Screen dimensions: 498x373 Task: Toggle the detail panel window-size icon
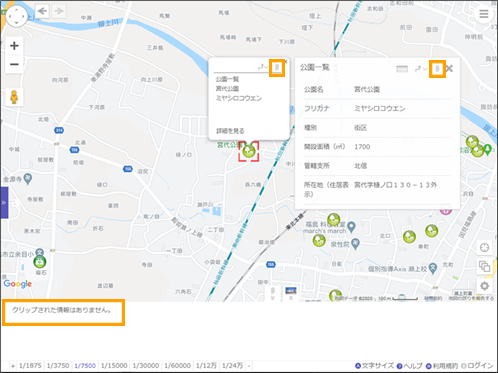point(402,69)
